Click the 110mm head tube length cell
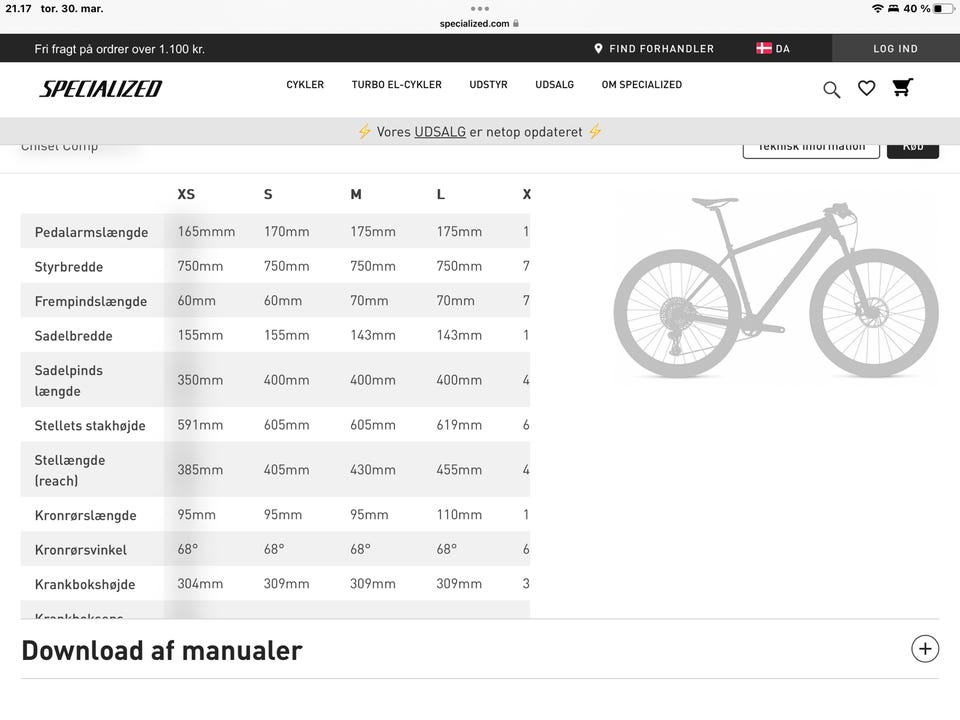This screenshot has height=720, width=960. click(x=459, y=514)
